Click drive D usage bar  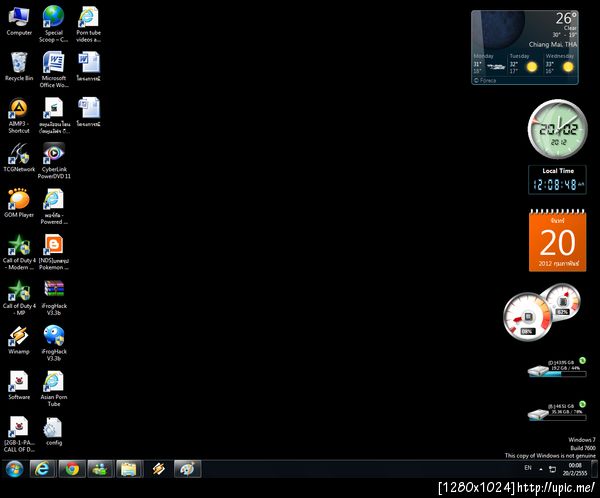pos(557,372)
